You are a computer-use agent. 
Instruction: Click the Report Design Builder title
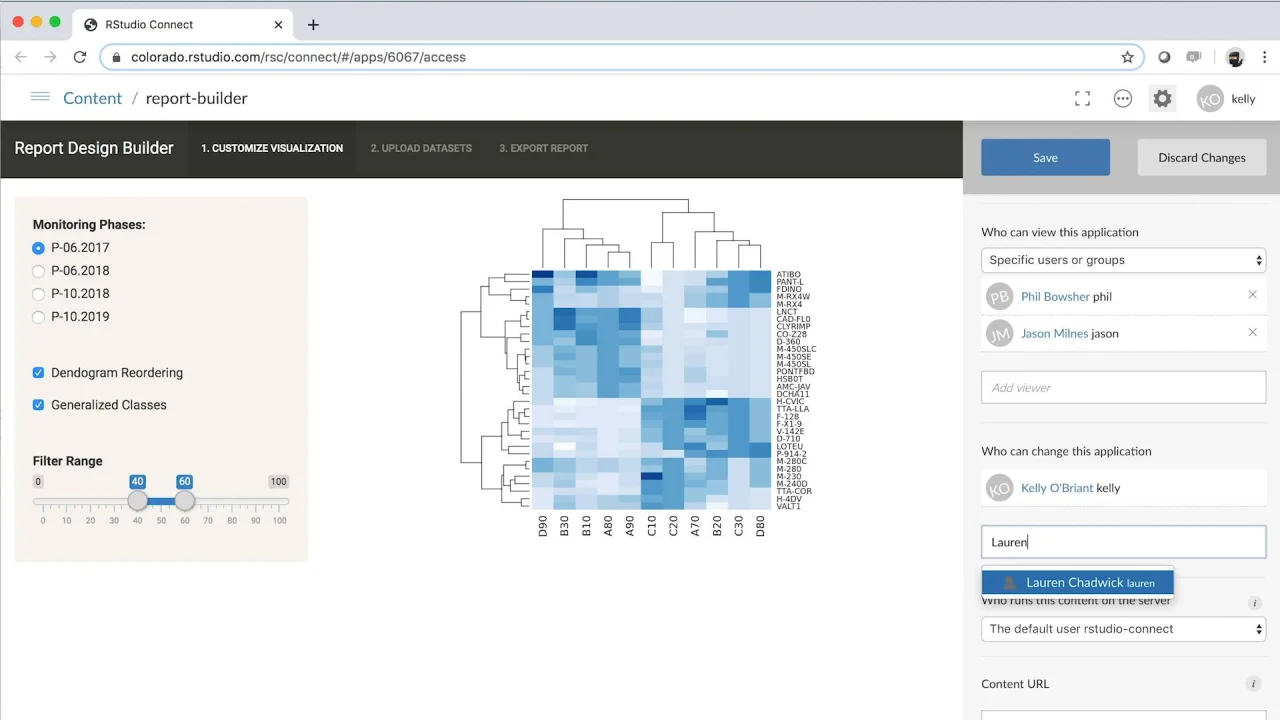point(94,148)
